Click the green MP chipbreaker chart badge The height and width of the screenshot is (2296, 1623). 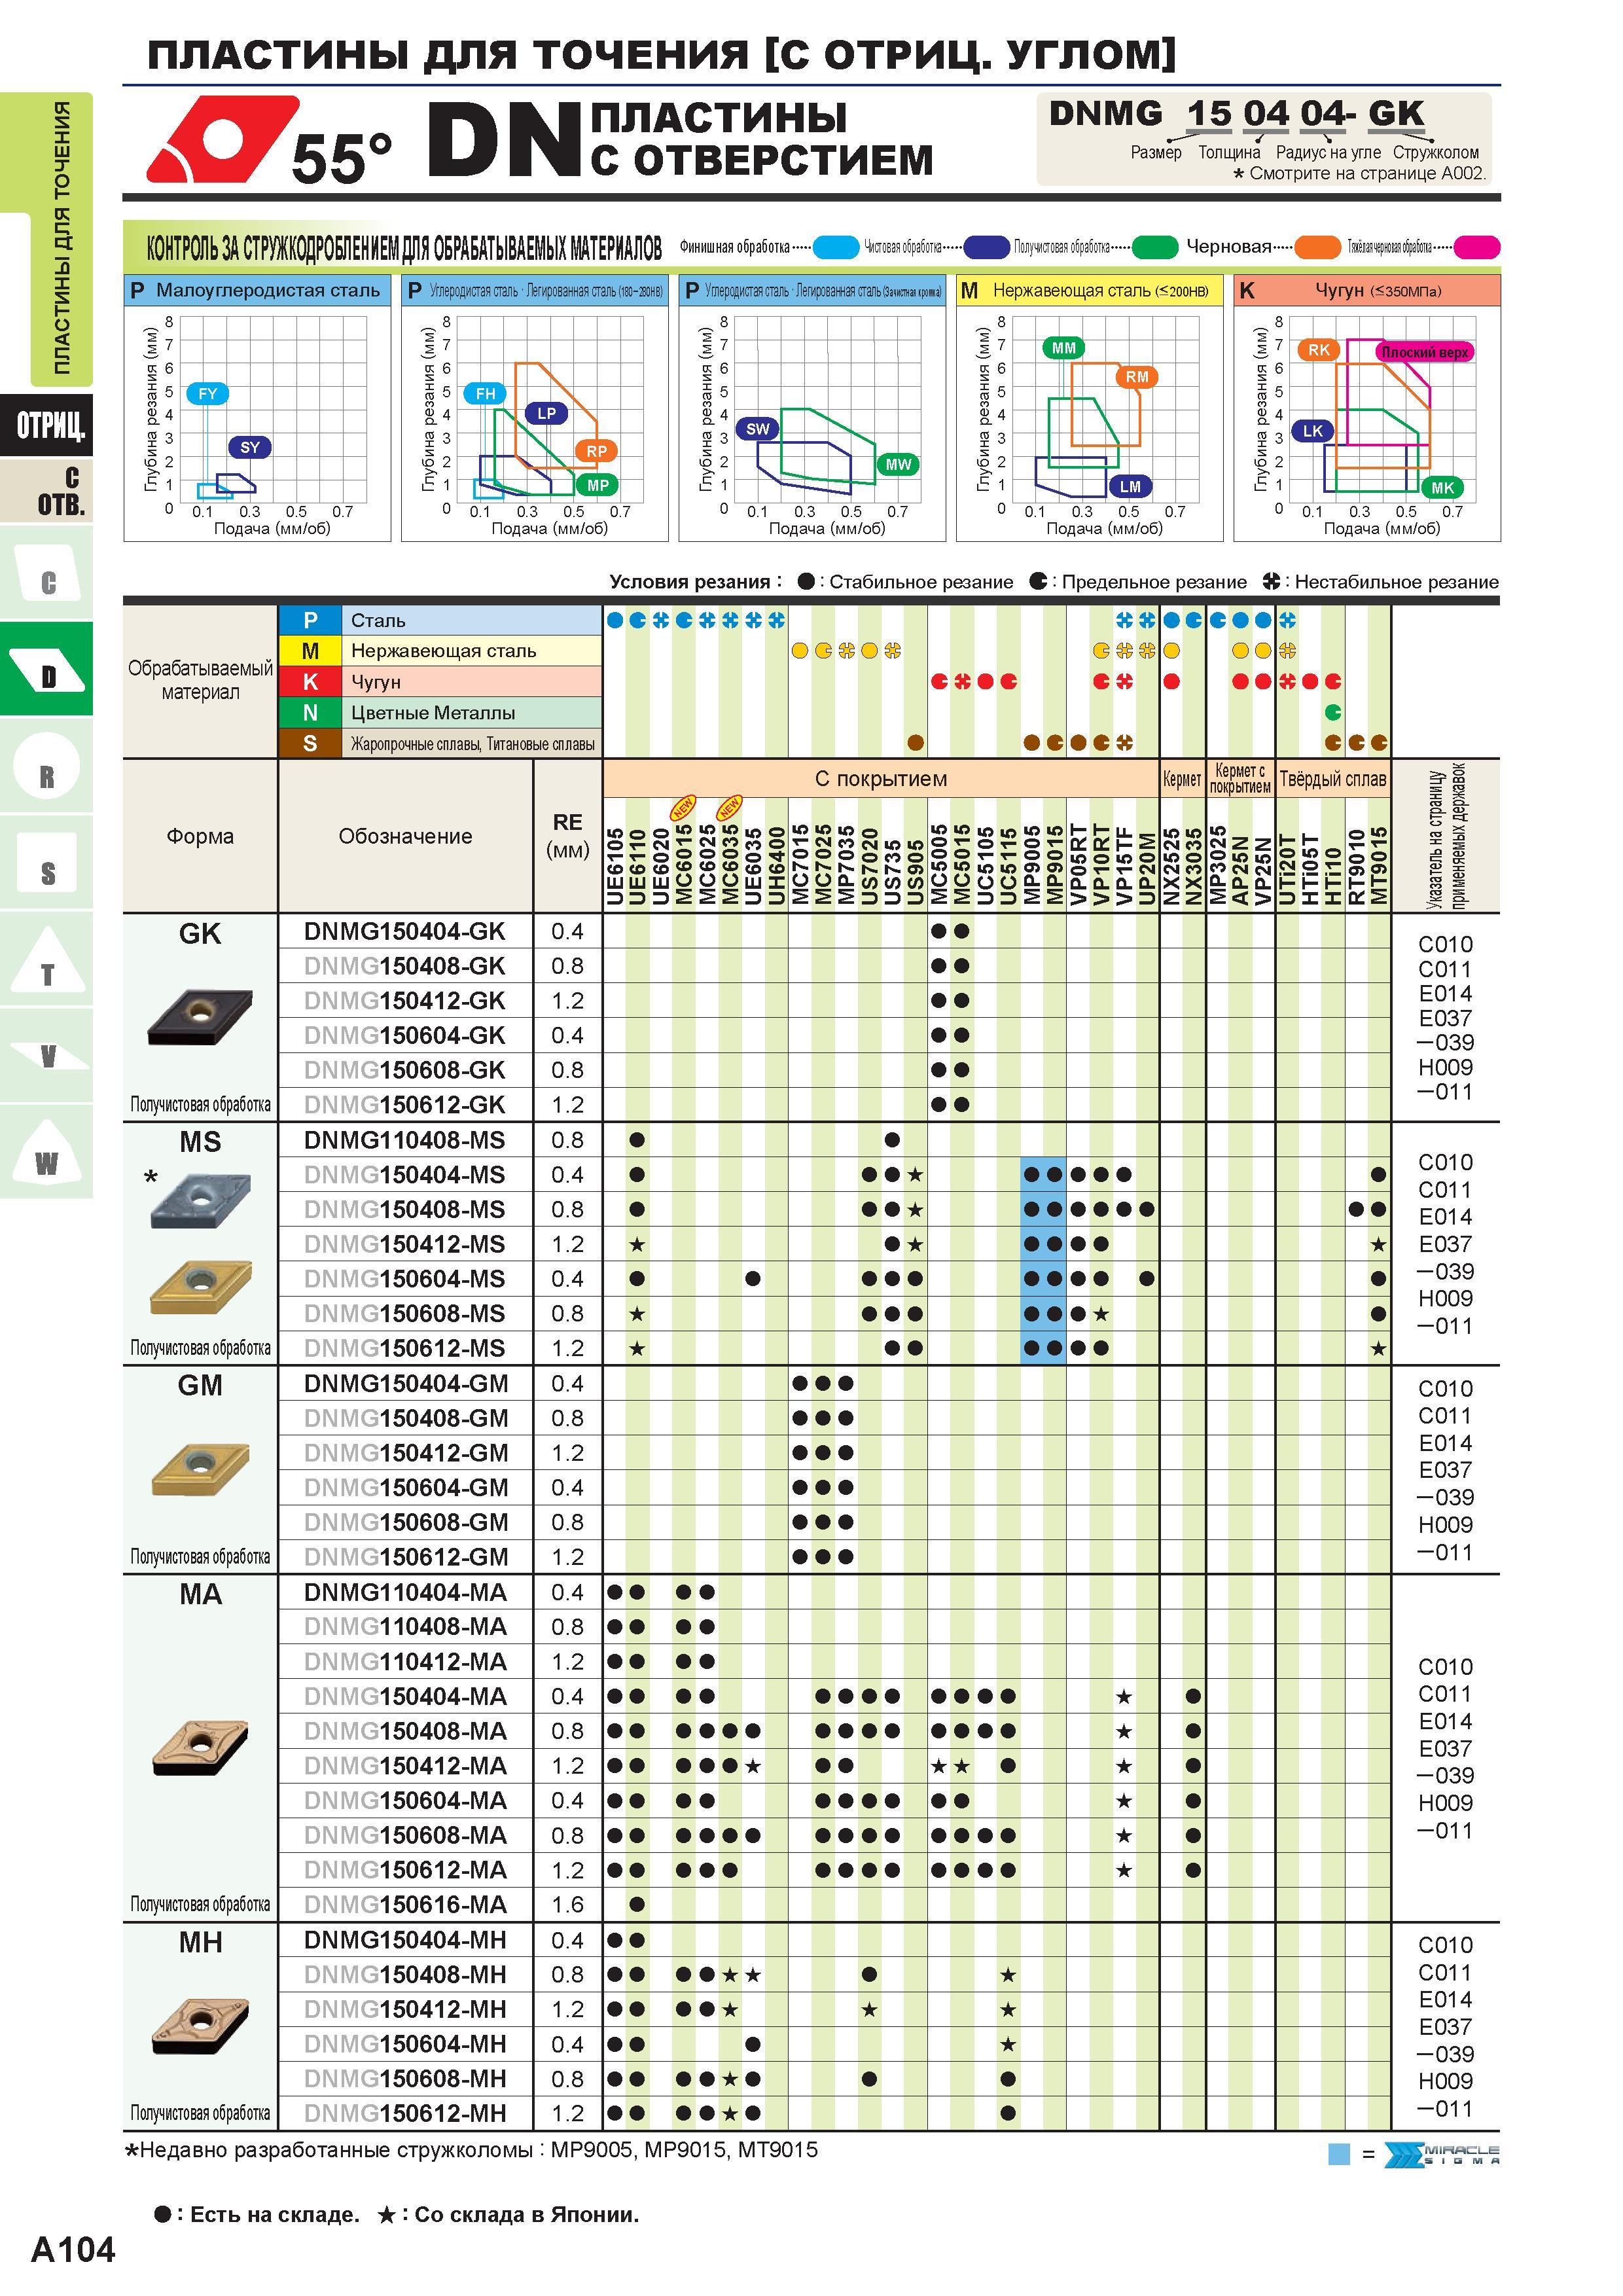[597, 485]
